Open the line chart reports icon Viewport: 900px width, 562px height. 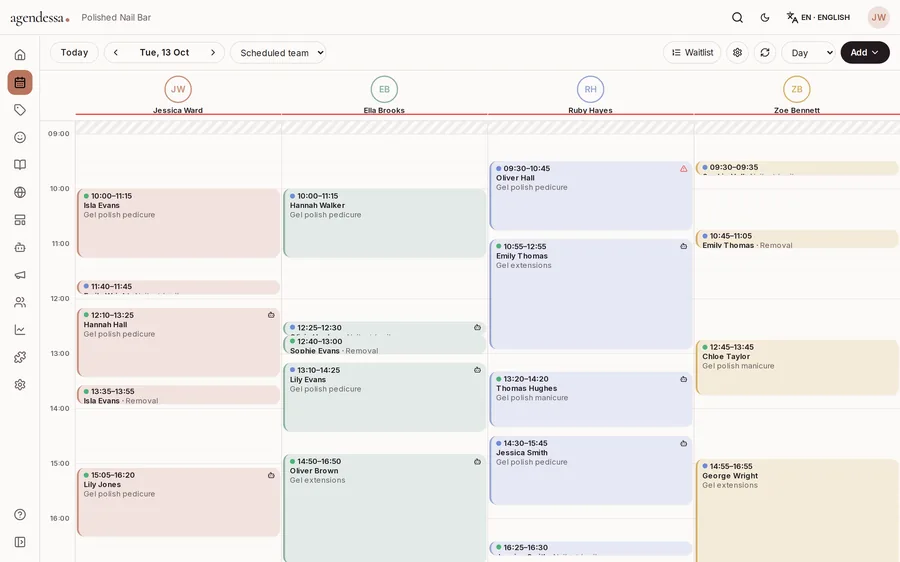[20, 330]
